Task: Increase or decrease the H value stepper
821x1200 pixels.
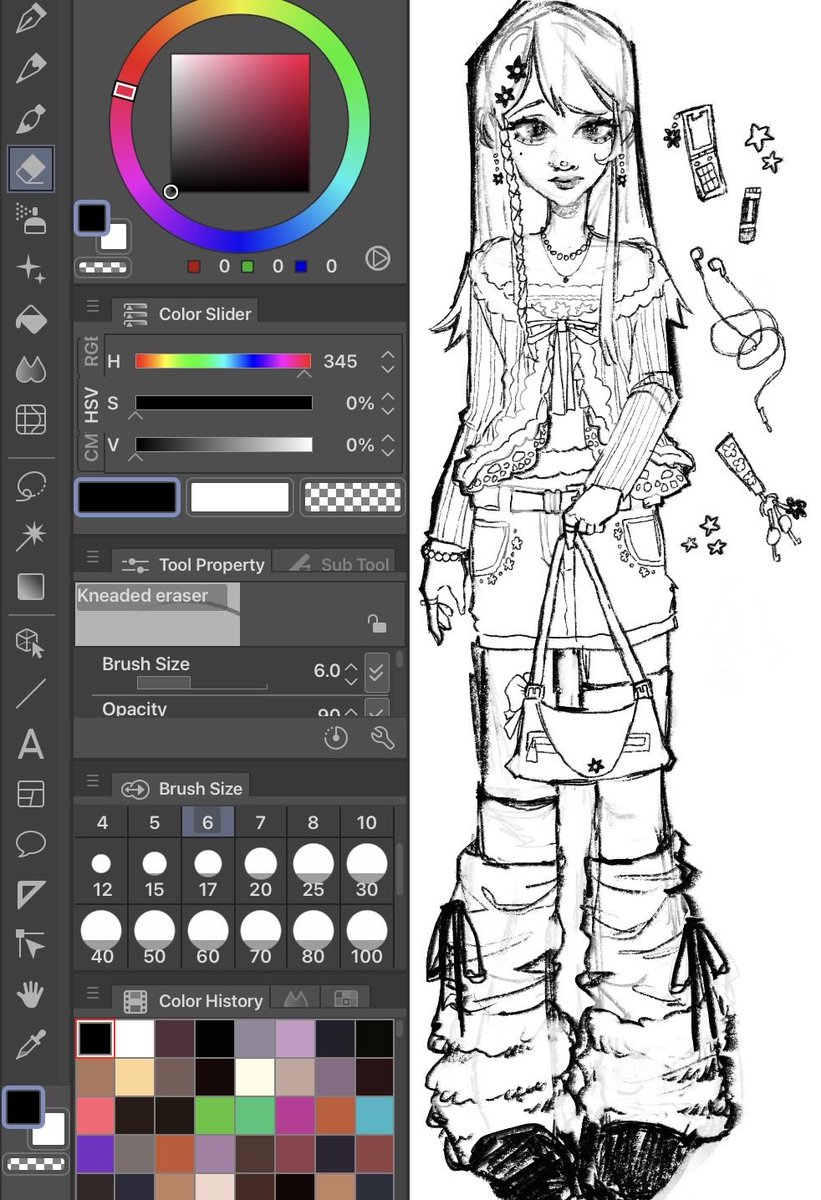Action: tap(388, 361)
